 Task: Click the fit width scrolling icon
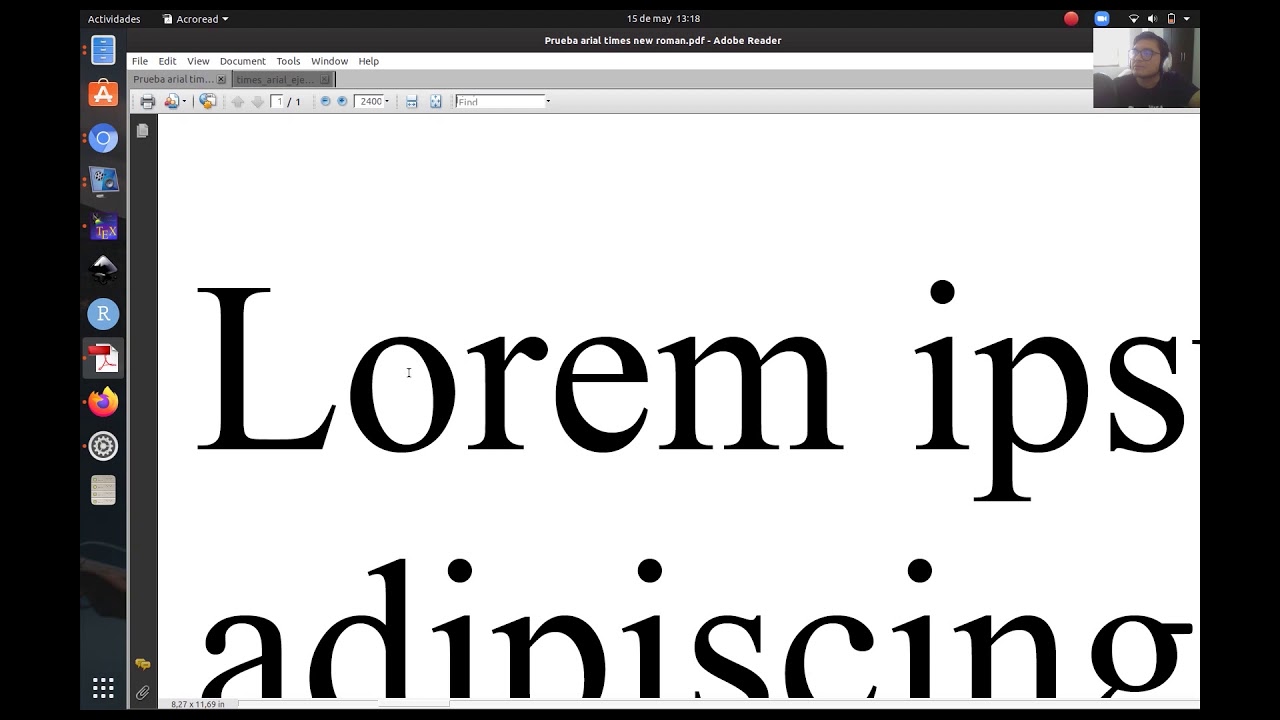pyautogui.click(x=411, y=102)
